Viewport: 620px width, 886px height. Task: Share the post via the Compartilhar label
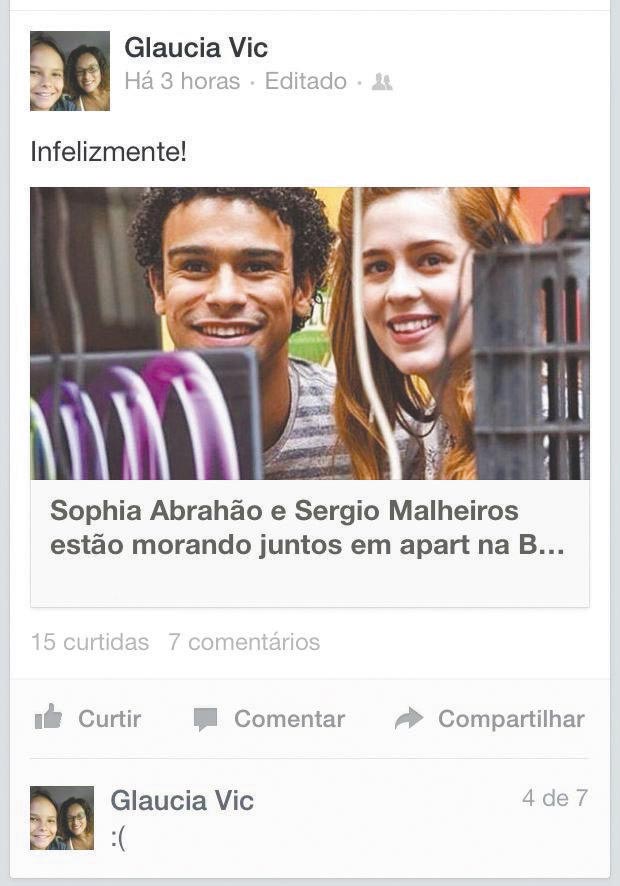click(511, 719)
